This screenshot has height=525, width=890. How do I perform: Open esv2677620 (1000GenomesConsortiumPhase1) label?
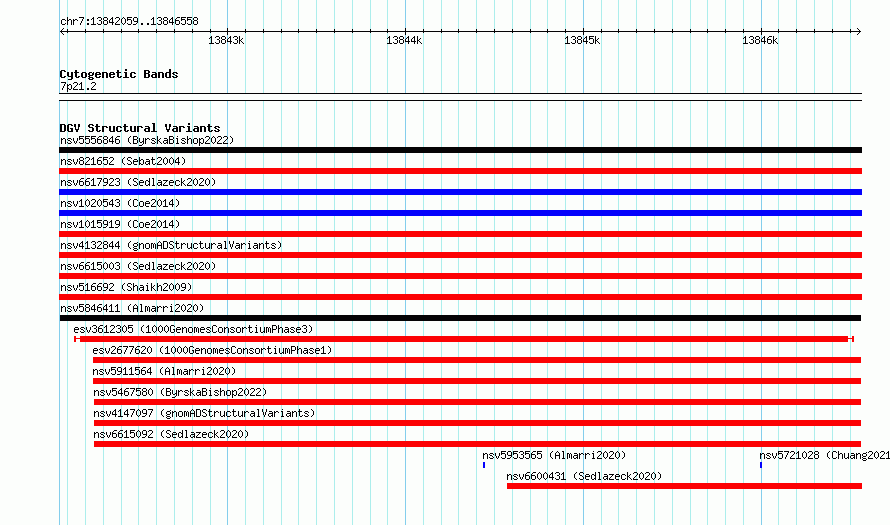click(212, 350)
